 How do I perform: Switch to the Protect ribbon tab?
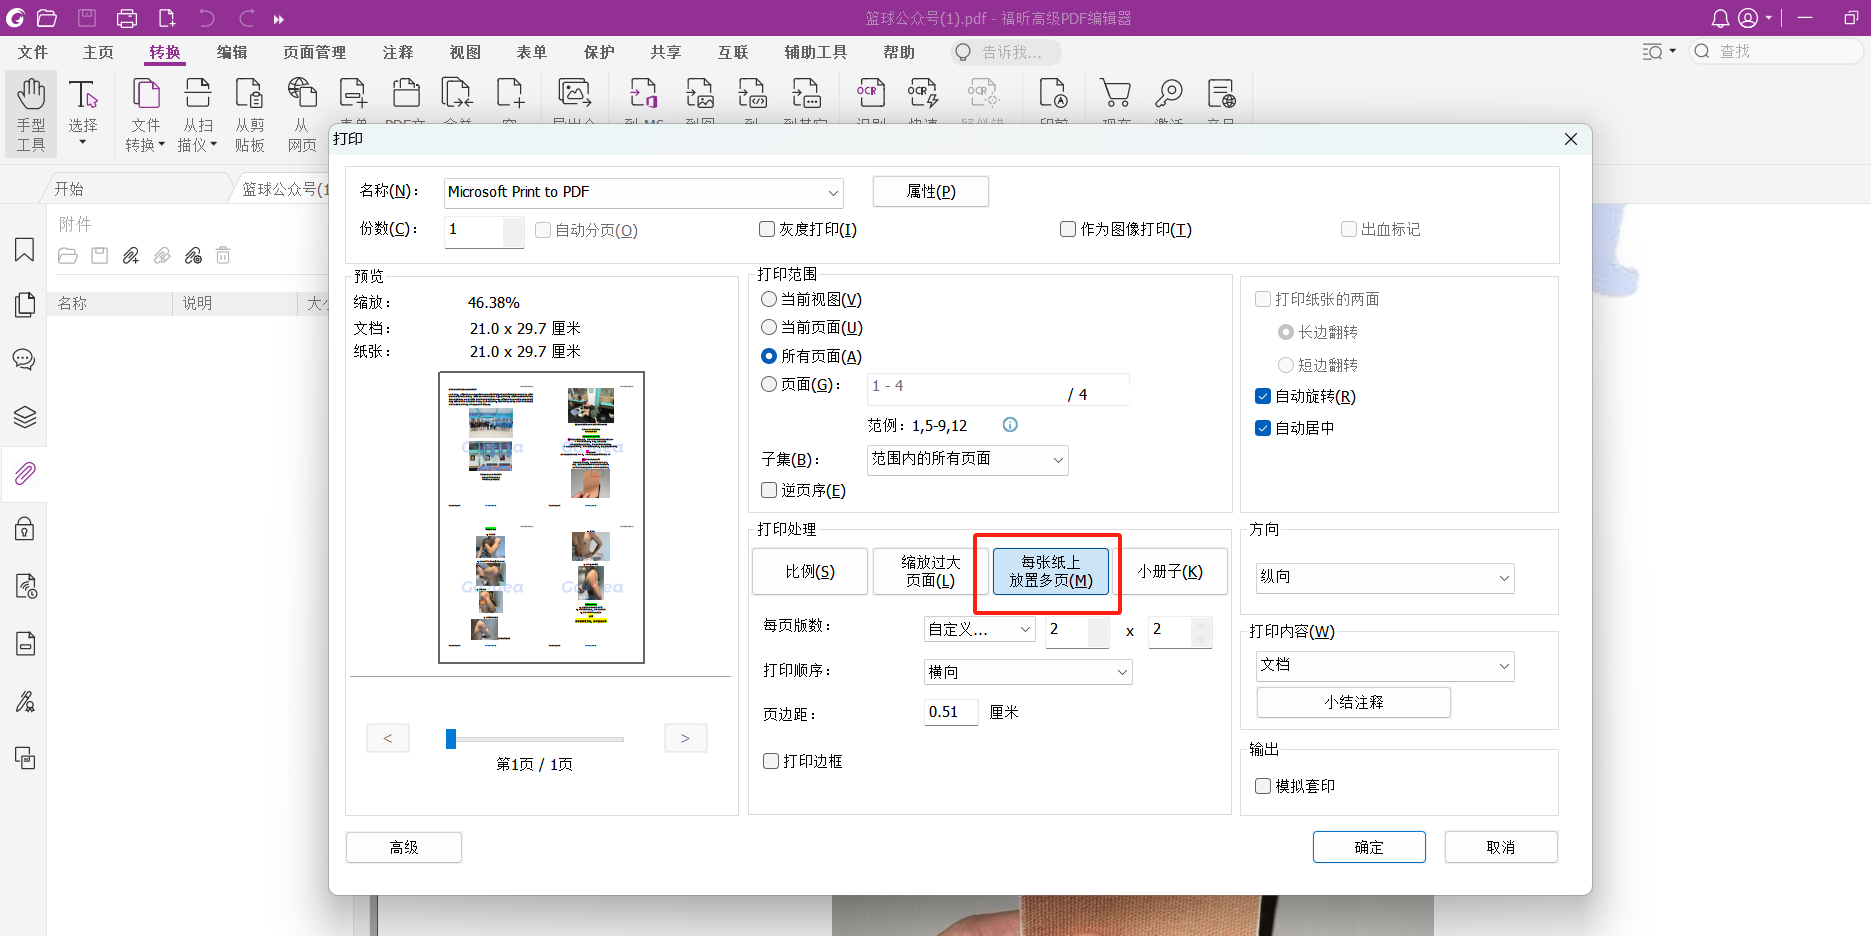pyautogui.click(x=599, y=52)
